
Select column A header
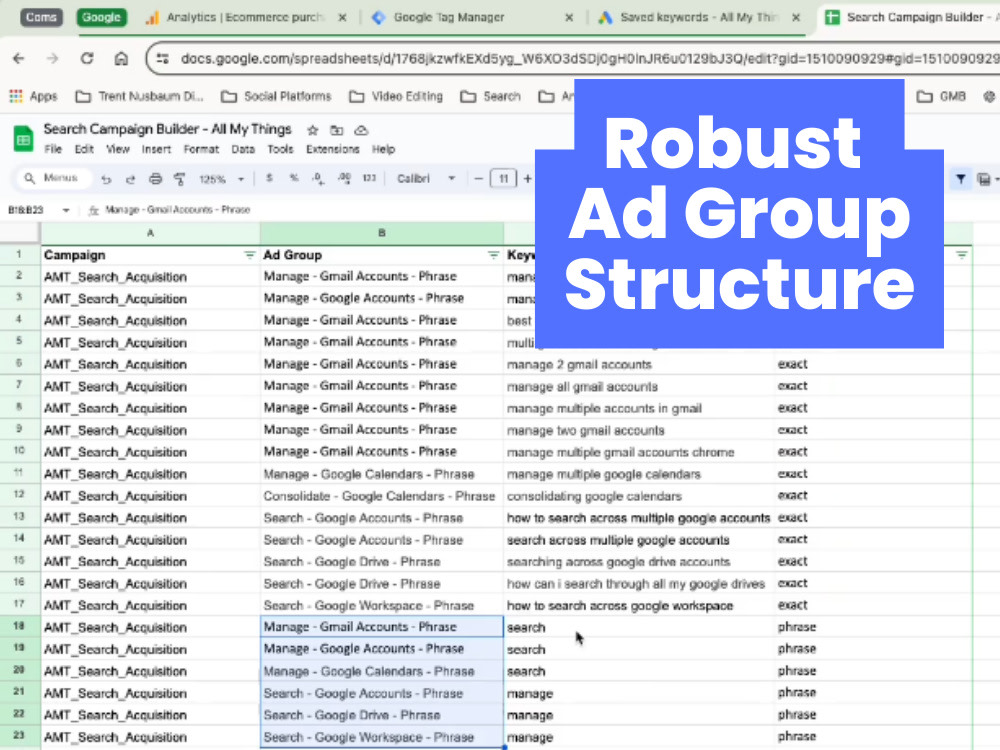click(x=151, y=233)
